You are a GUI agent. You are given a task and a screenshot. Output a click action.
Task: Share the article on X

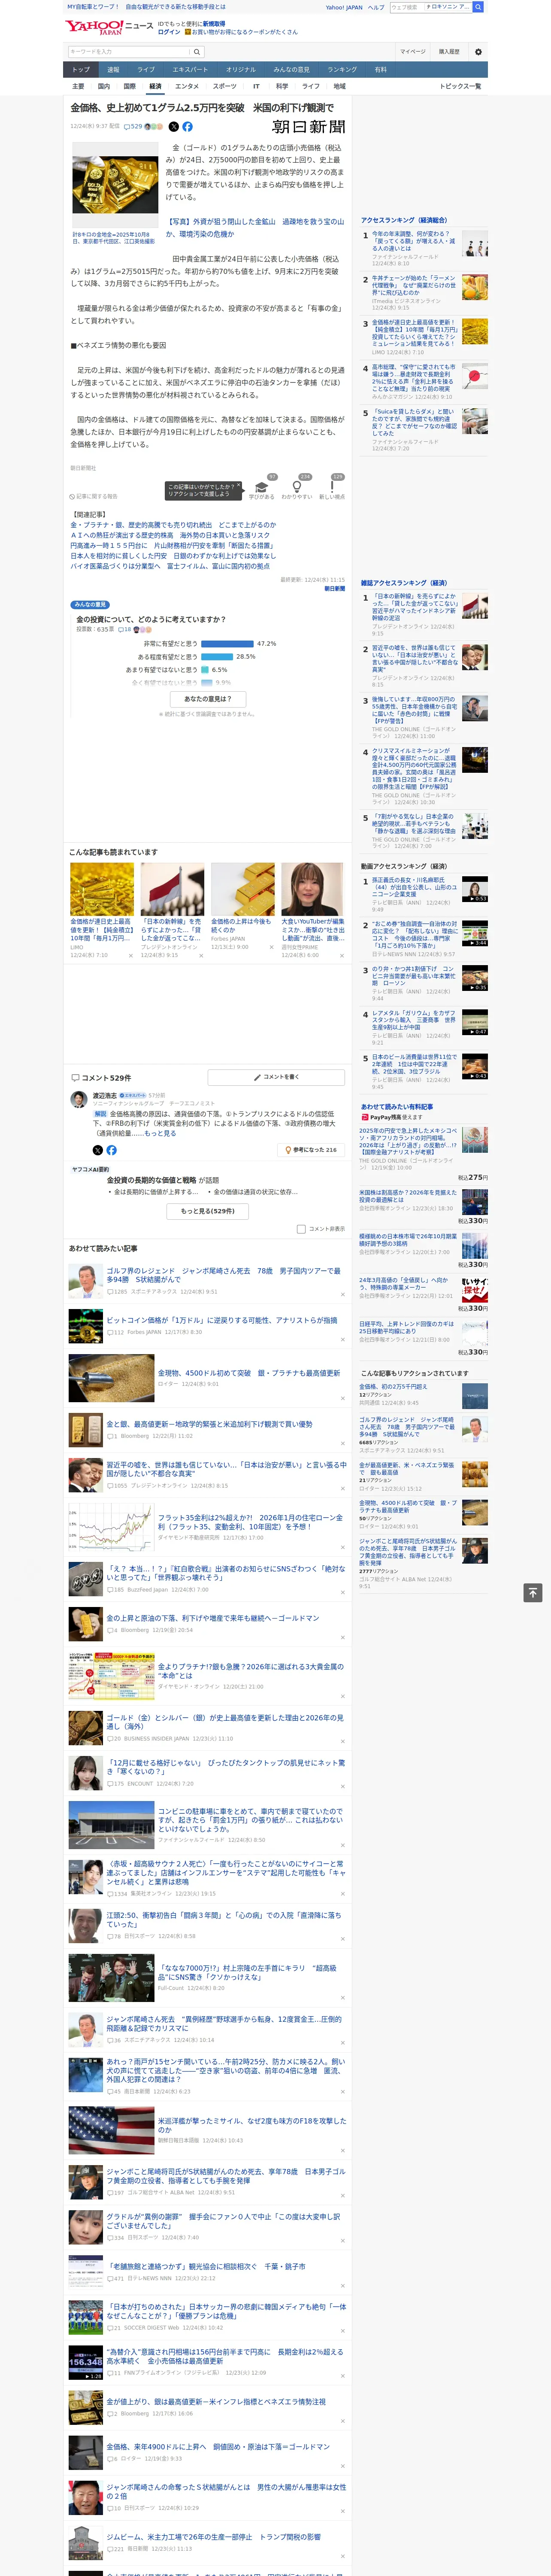point(173,127)
